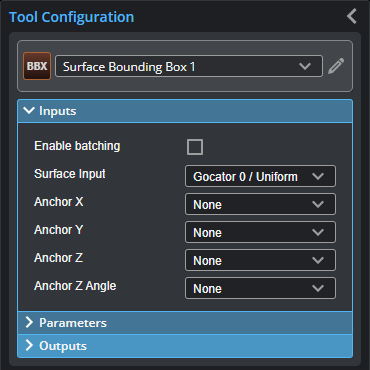
Task: Enable the batching checkbox
Action: [195, 147]
